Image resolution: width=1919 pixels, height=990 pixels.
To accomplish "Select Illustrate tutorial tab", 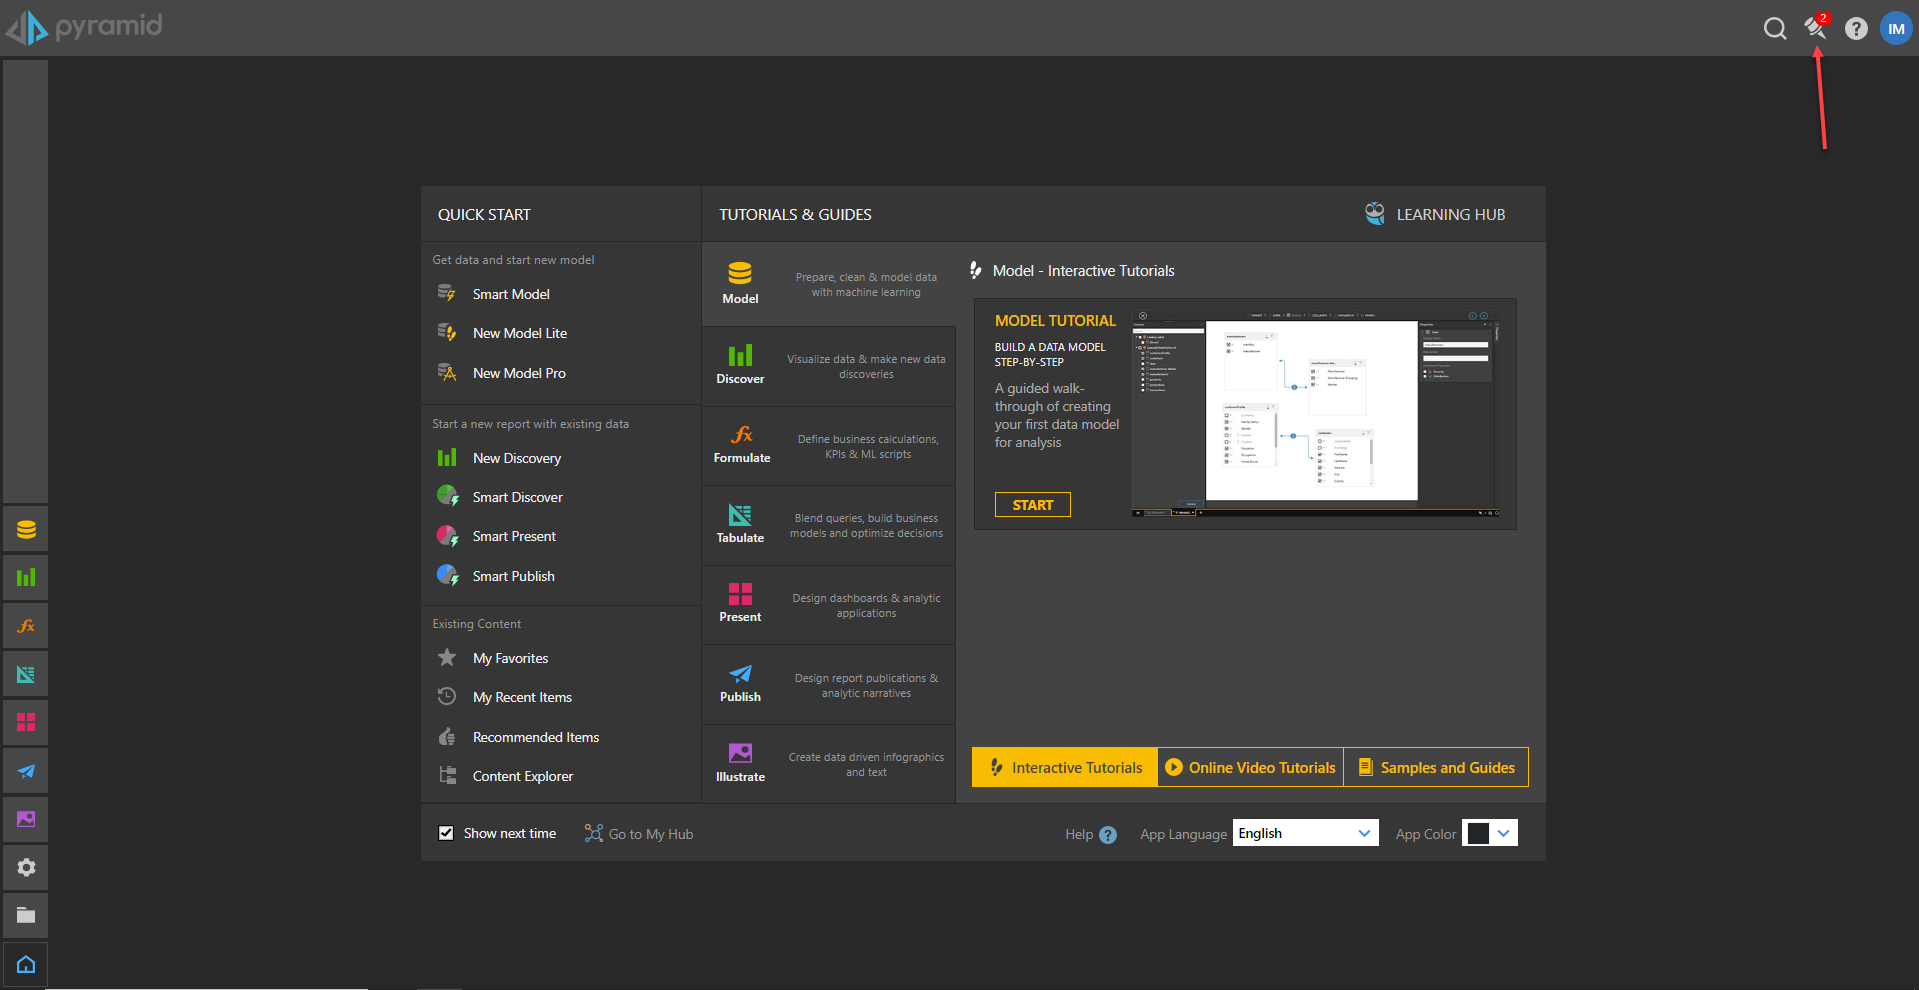I will point(829,764).
